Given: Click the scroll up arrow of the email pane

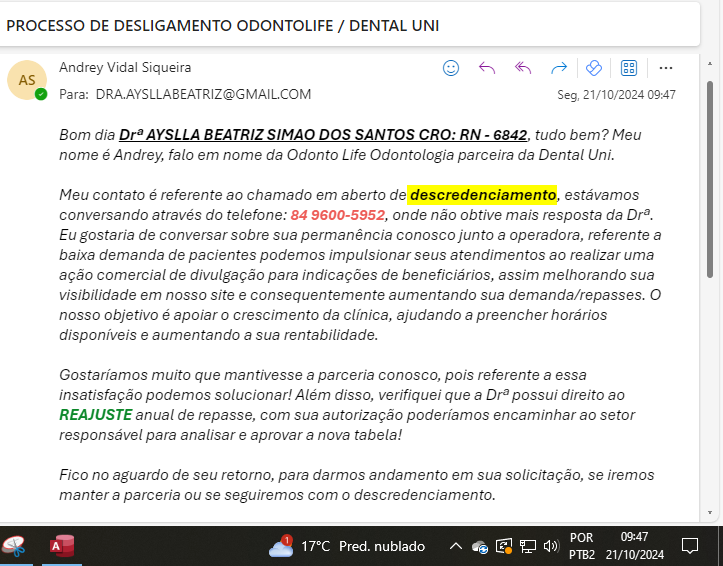Looking at the screenshot, I should [710, 64].
